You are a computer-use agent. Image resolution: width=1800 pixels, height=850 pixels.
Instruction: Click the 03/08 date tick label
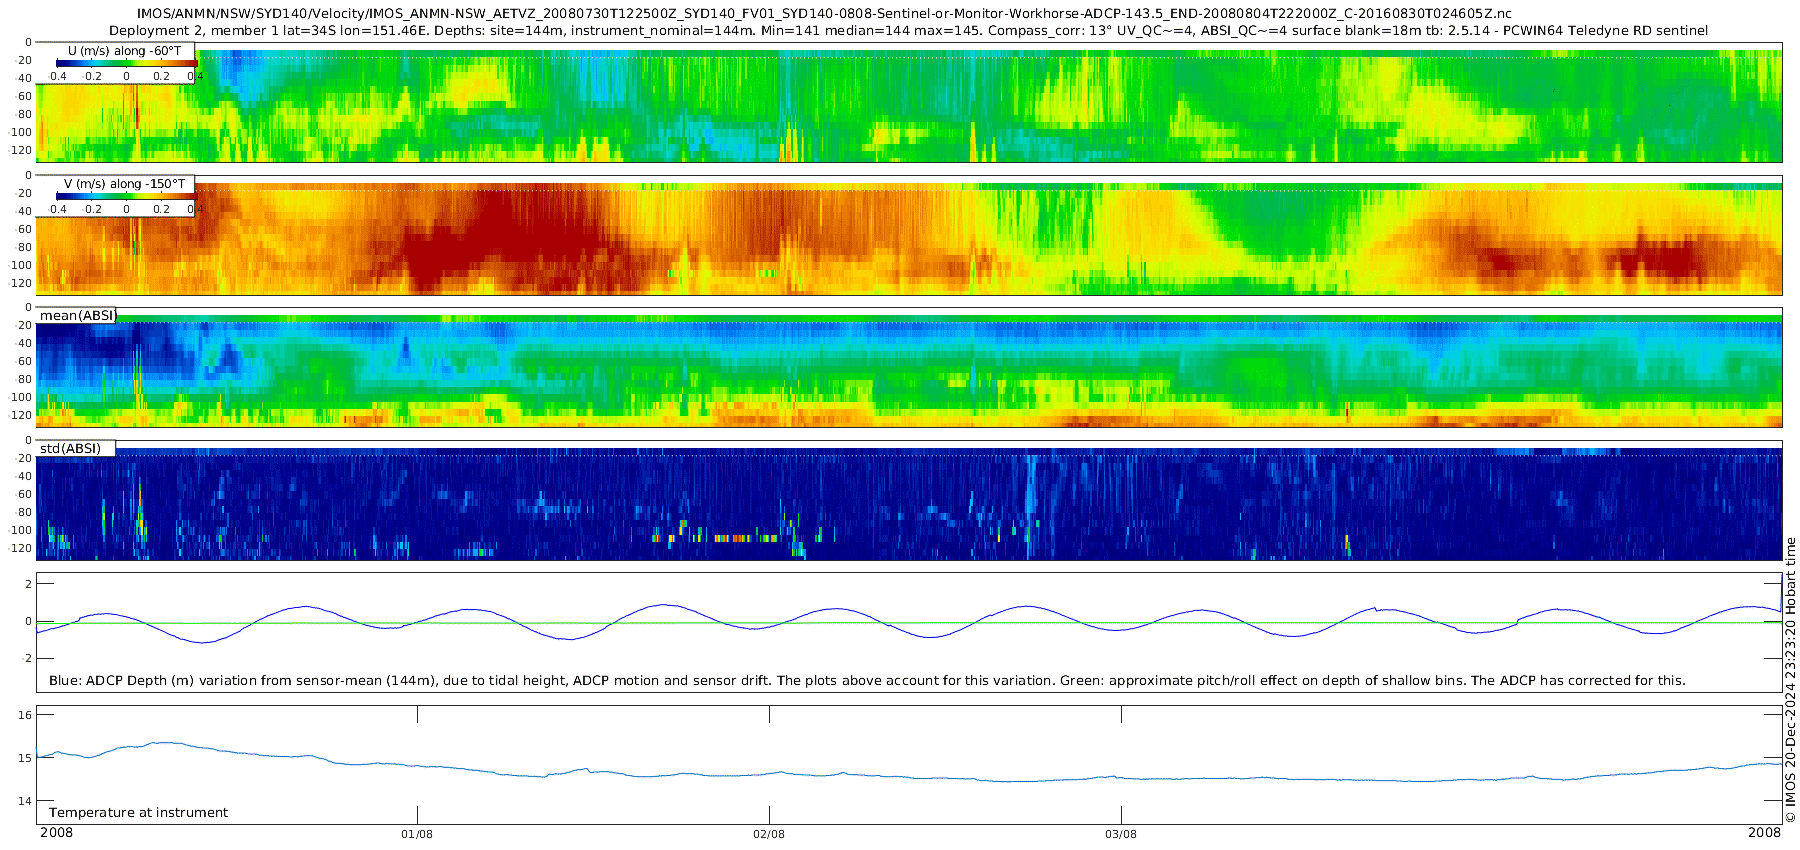pos(1121,834)
